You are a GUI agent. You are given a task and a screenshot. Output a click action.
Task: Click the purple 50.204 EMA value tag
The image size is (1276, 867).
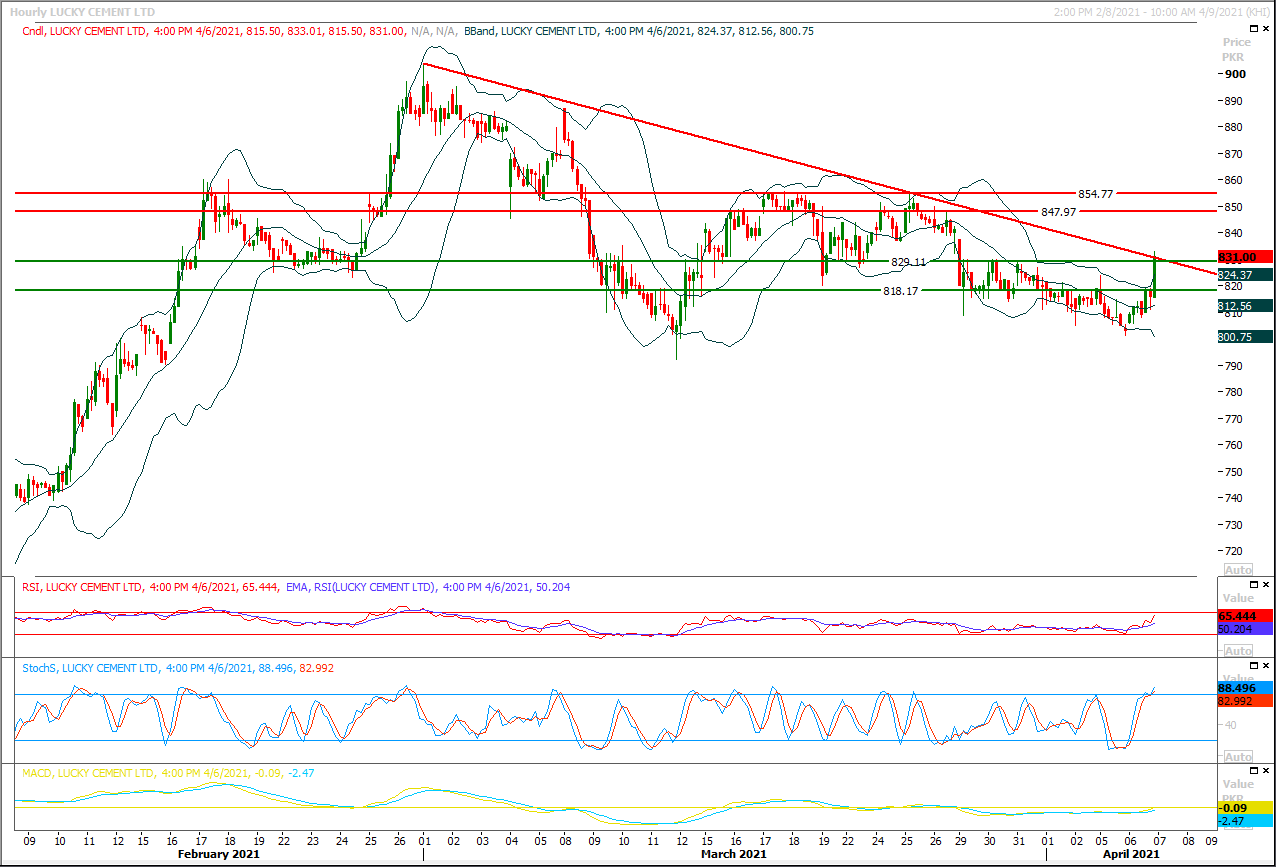coord(1245,629)
